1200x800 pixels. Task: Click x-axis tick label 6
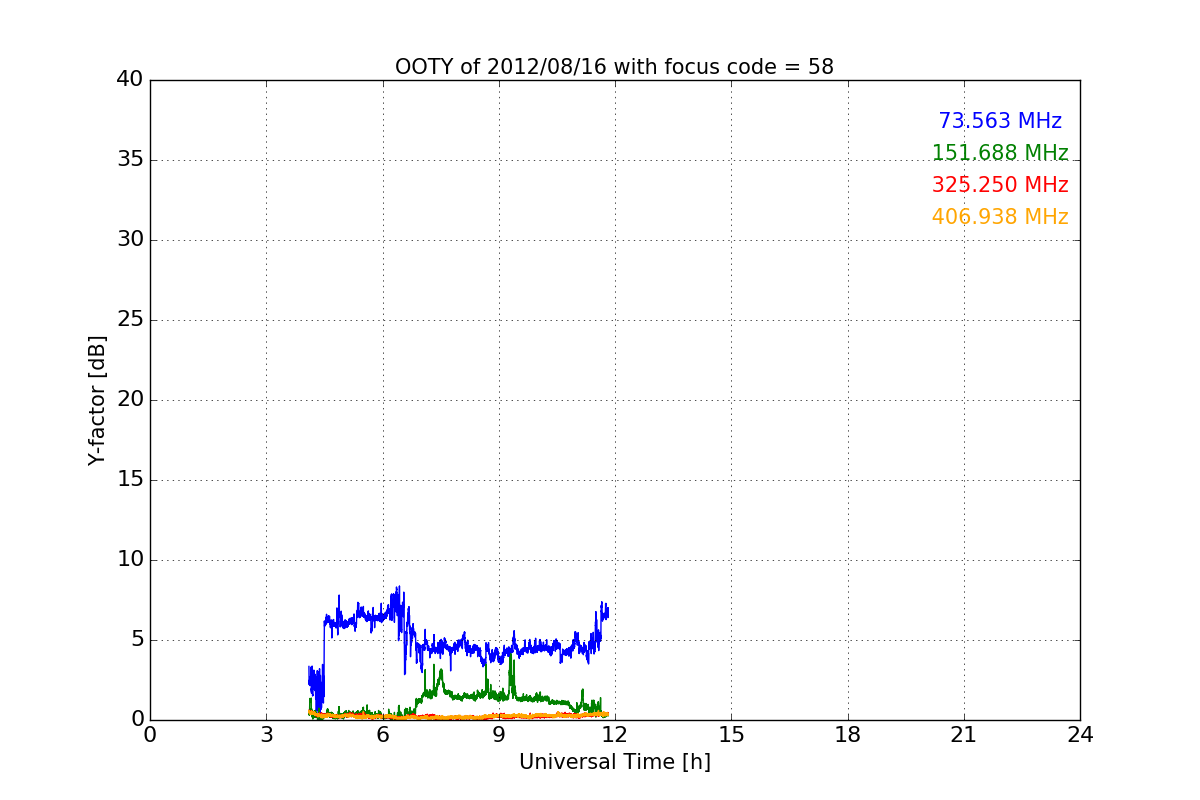(x=382, y=735)
